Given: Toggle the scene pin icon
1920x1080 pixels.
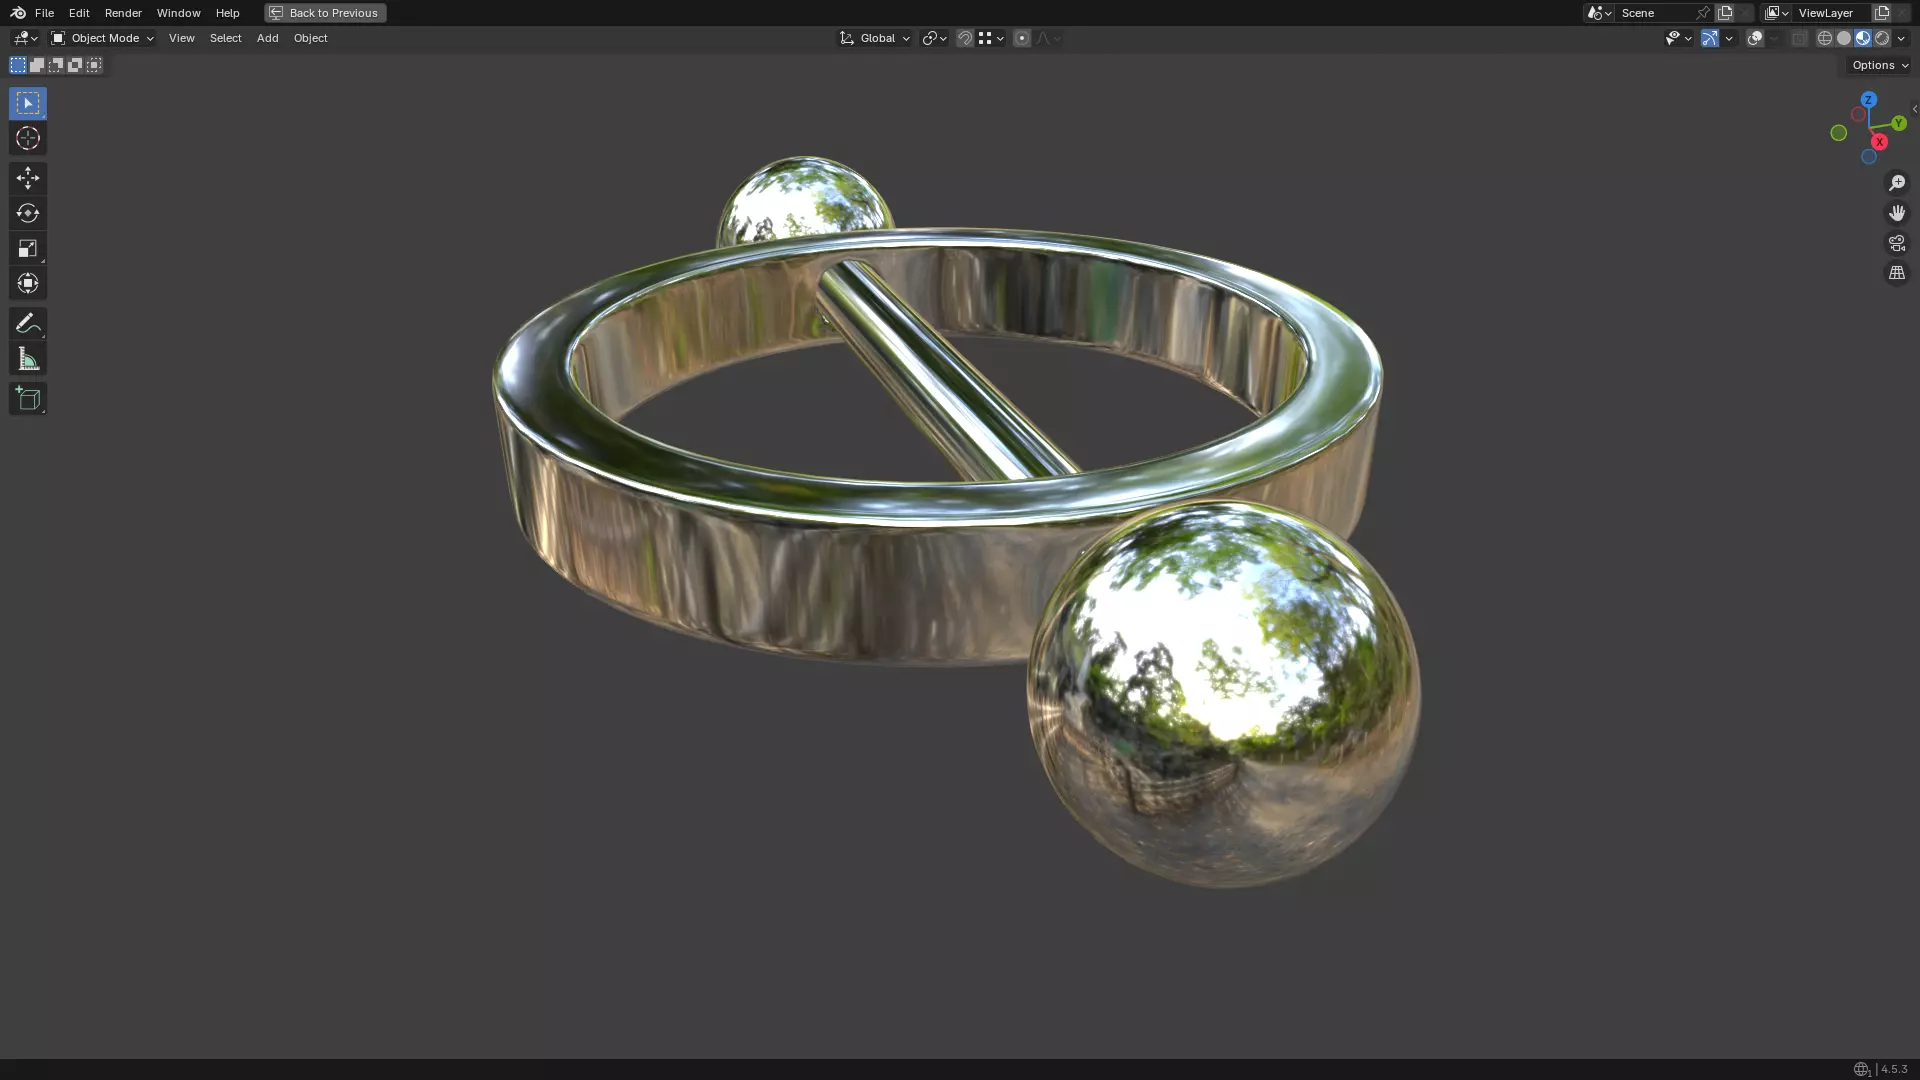Looking at the screenshot, I should click(1703, 13).
